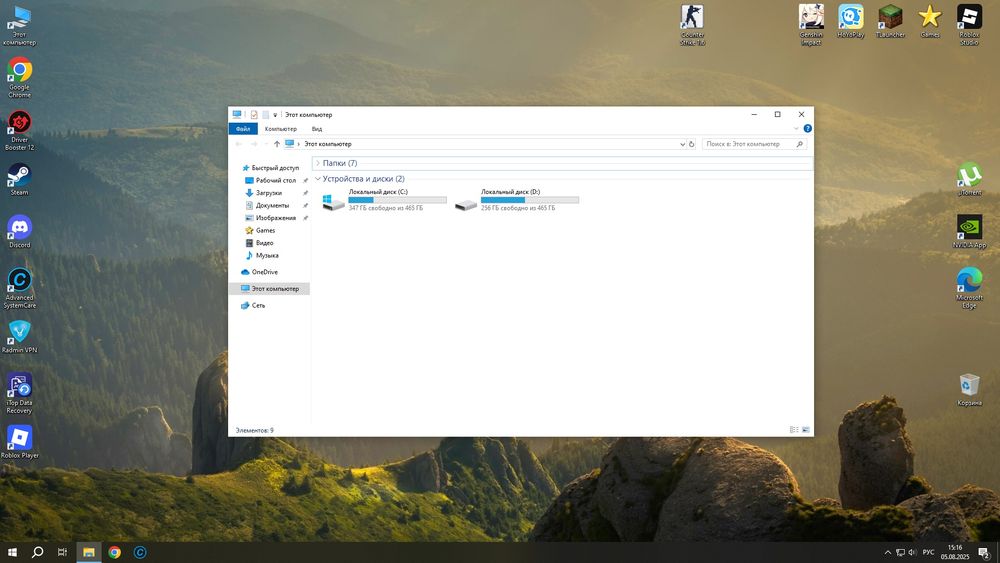The image size is (1000, 563).
Task: Switch to the large thumbnails view
Action: [805, 430]
